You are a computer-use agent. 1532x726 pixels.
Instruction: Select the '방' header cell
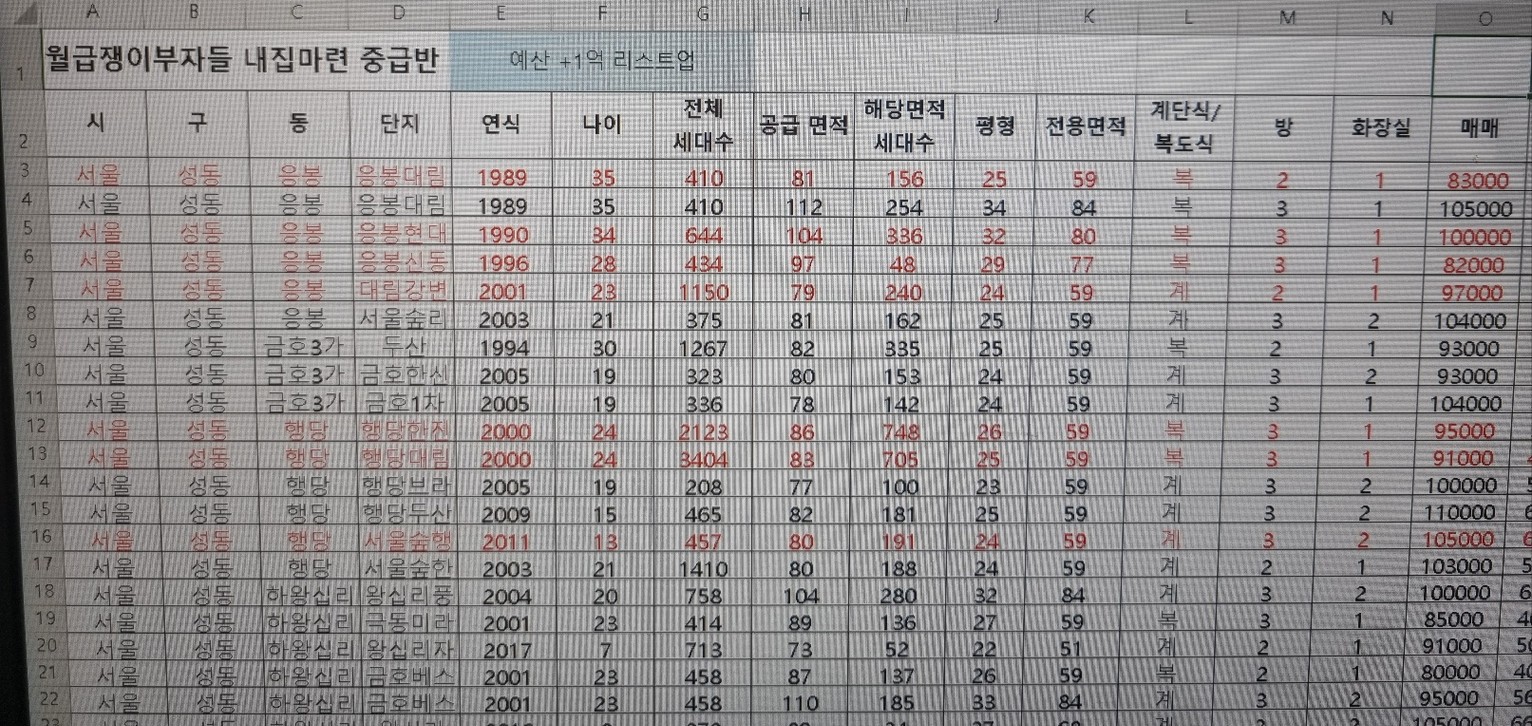[x=1282, y=128]
